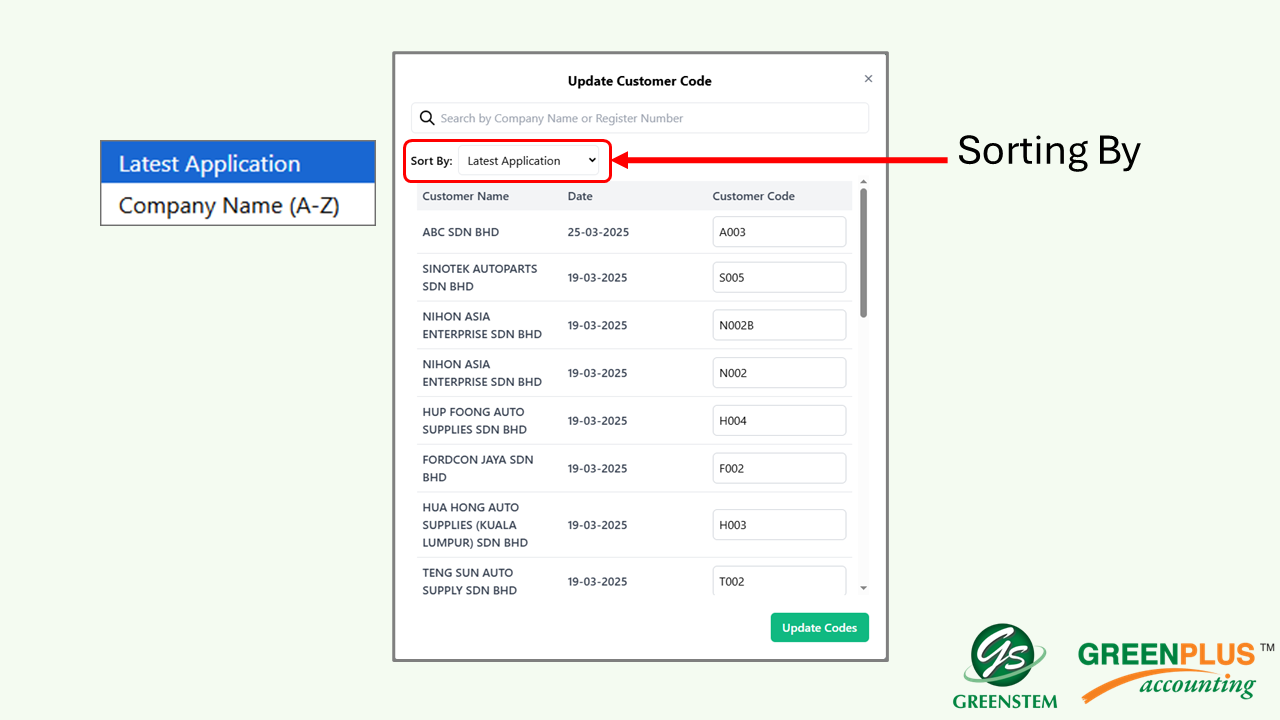Click the Update Codes button
Screen dimensions: 1280x720
point(820,627)
